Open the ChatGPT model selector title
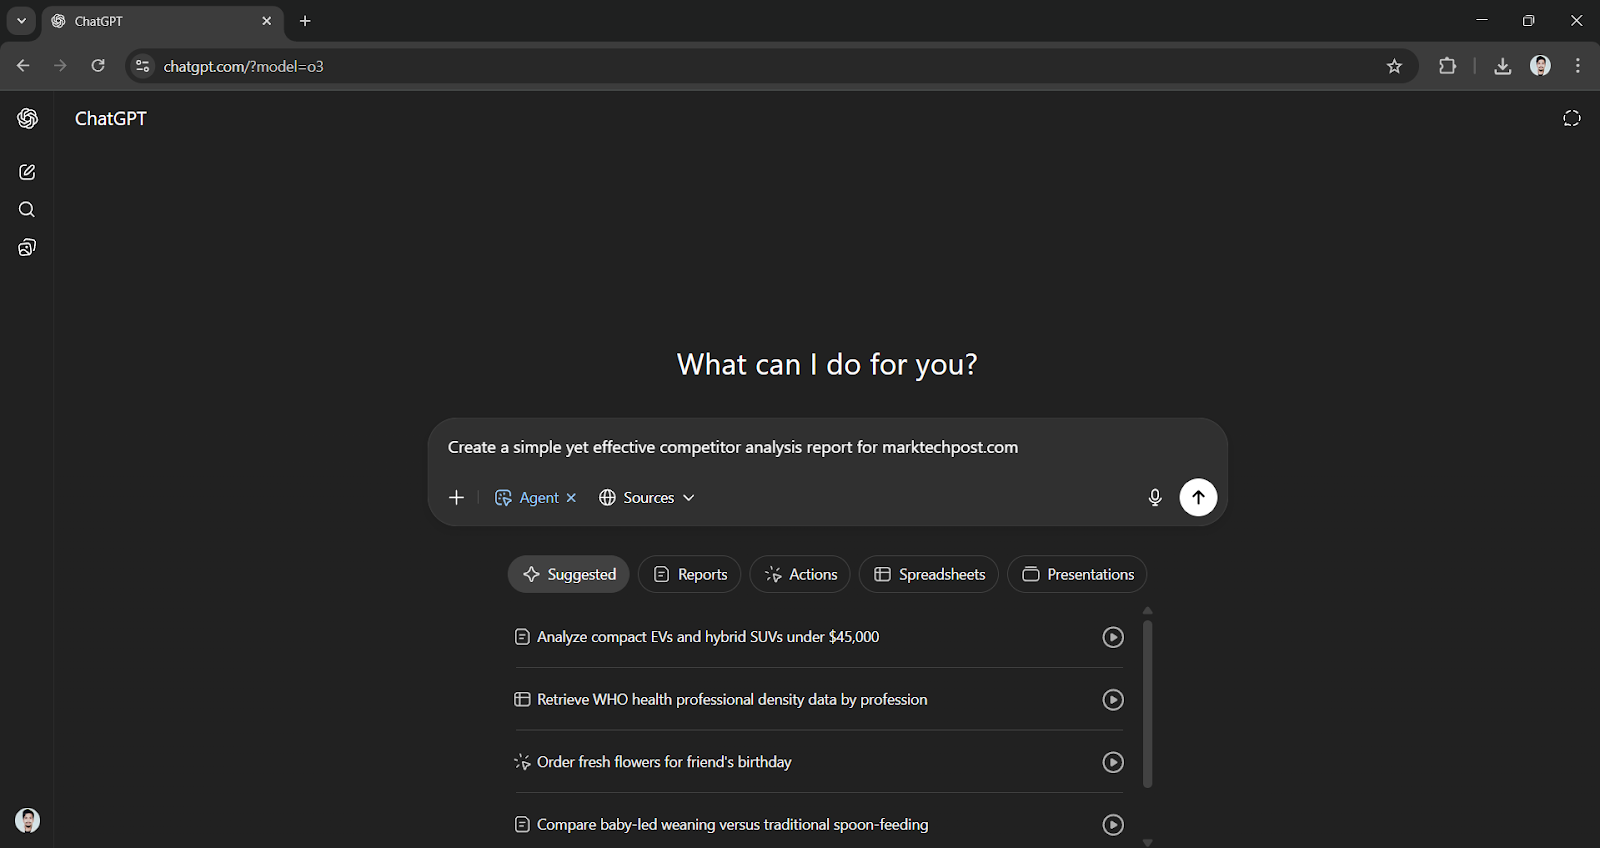Image resolution: width=1600 pixels, height=848 pixels. click(x=111, y=119)
